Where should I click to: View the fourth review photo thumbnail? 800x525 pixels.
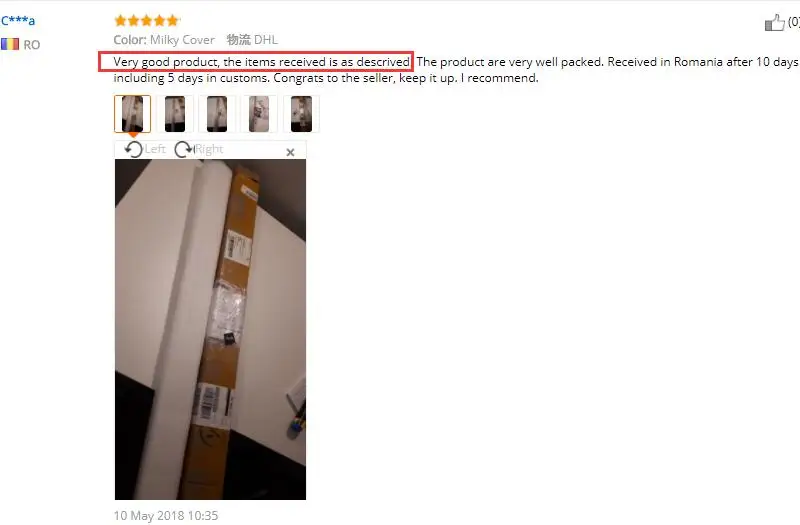pyautogui.click(x=259, y=114)
